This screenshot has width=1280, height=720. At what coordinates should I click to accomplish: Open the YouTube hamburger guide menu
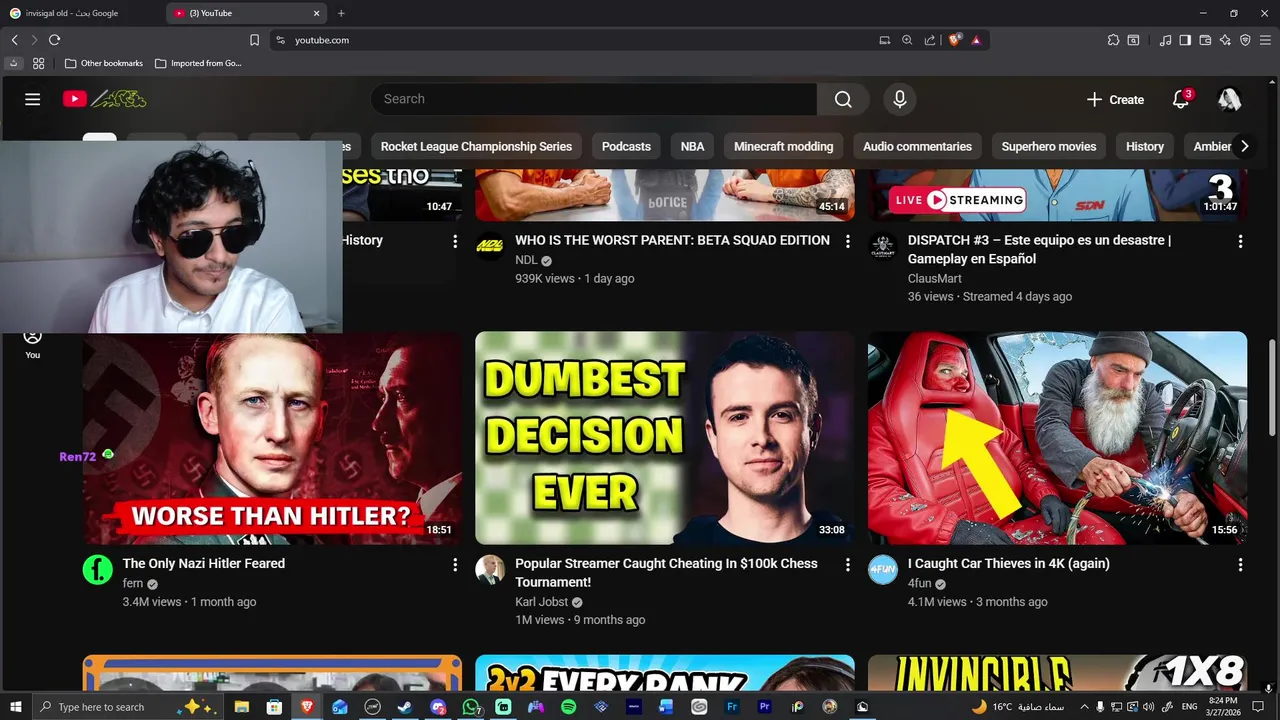coord(33,99)
